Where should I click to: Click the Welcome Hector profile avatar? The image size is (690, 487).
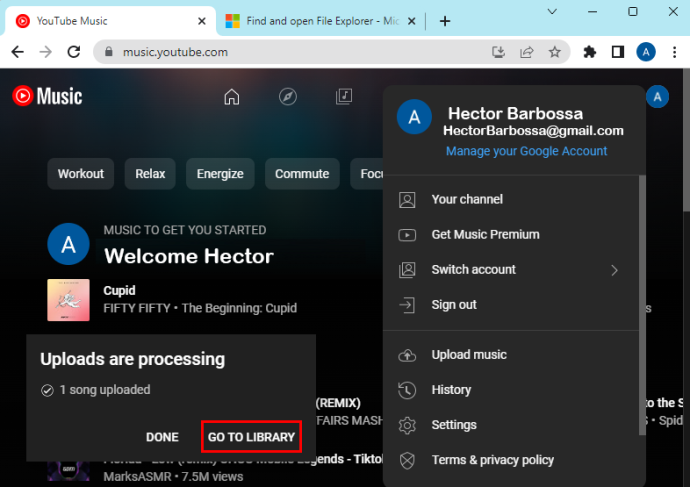pos(68,244)
